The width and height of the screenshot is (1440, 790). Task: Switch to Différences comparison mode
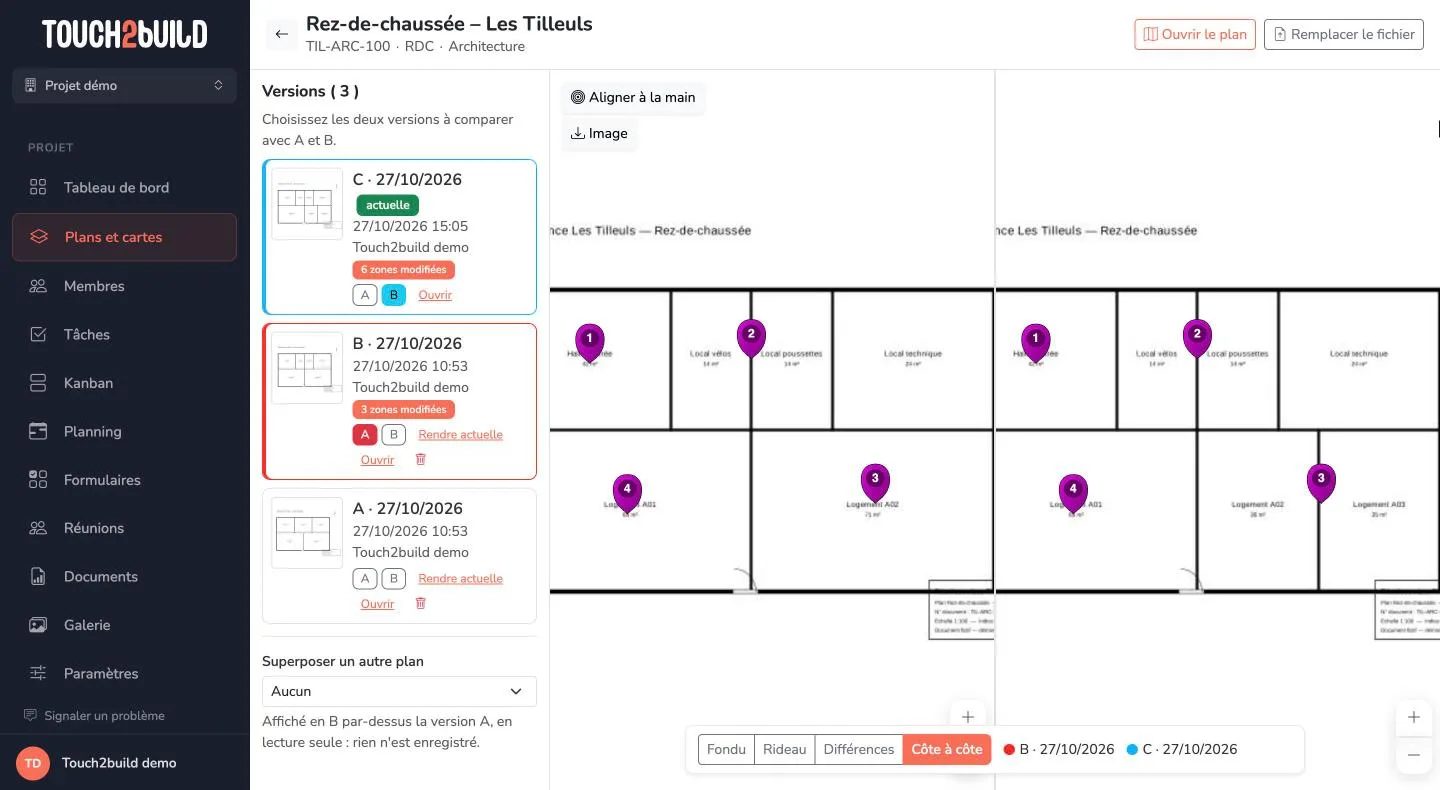[x=858, y=749]
